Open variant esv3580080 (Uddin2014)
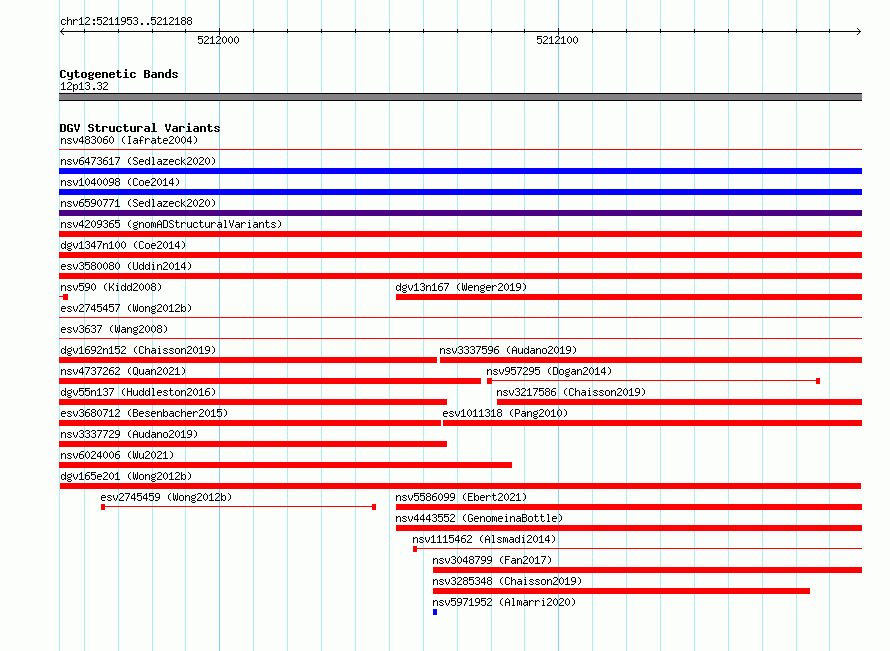This screenshot has width=890, height=651. click(x=126, y=266)
